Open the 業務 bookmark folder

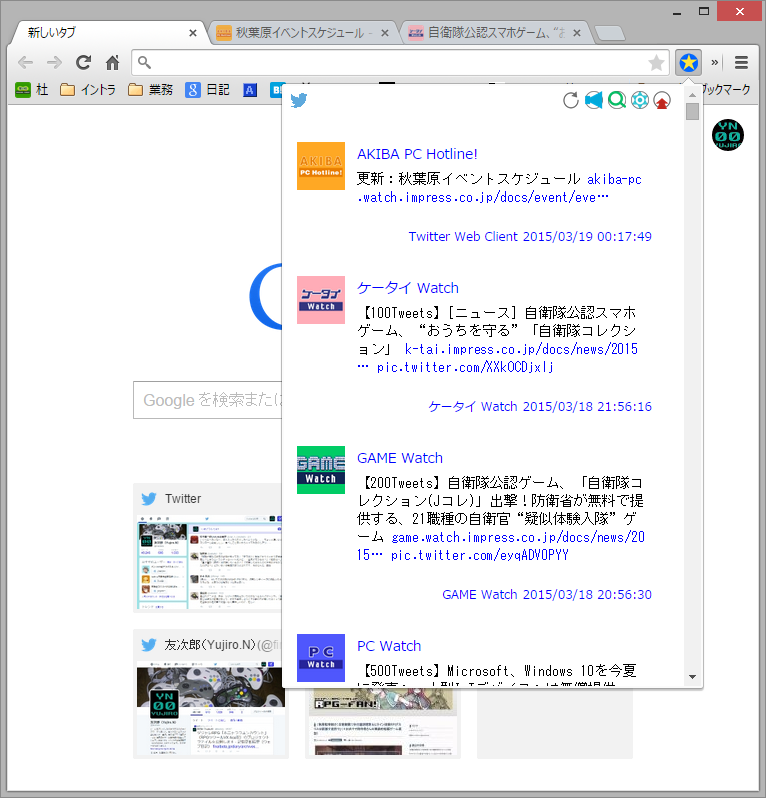(x=151, y=90)
